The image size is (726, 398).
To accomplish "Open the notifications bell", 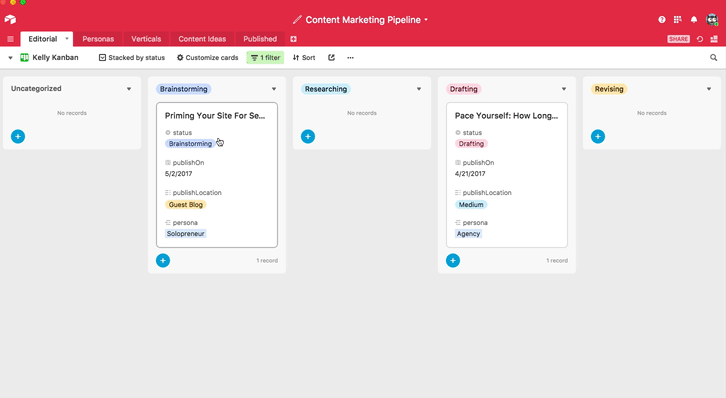I will point(694,19).
